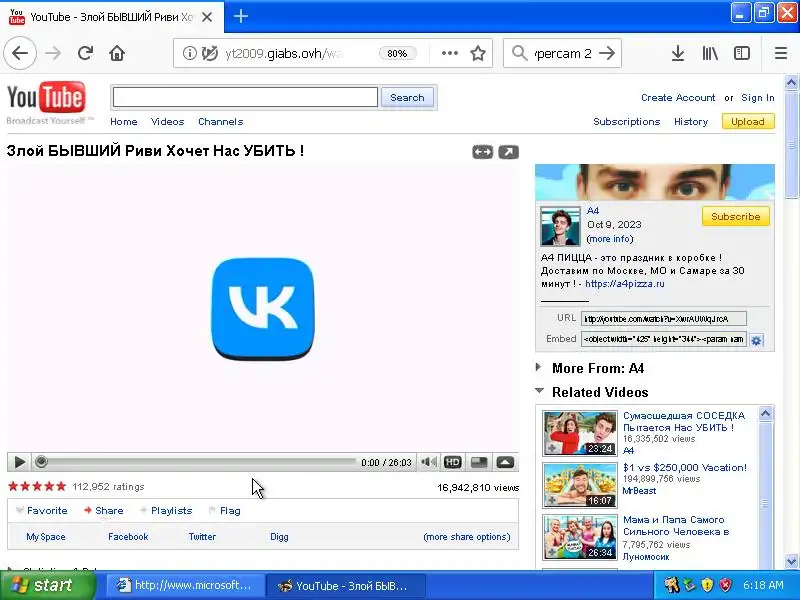Go back with the browser back arrow
The height and width of the screenshot is (600, 800).
[20, 53]
